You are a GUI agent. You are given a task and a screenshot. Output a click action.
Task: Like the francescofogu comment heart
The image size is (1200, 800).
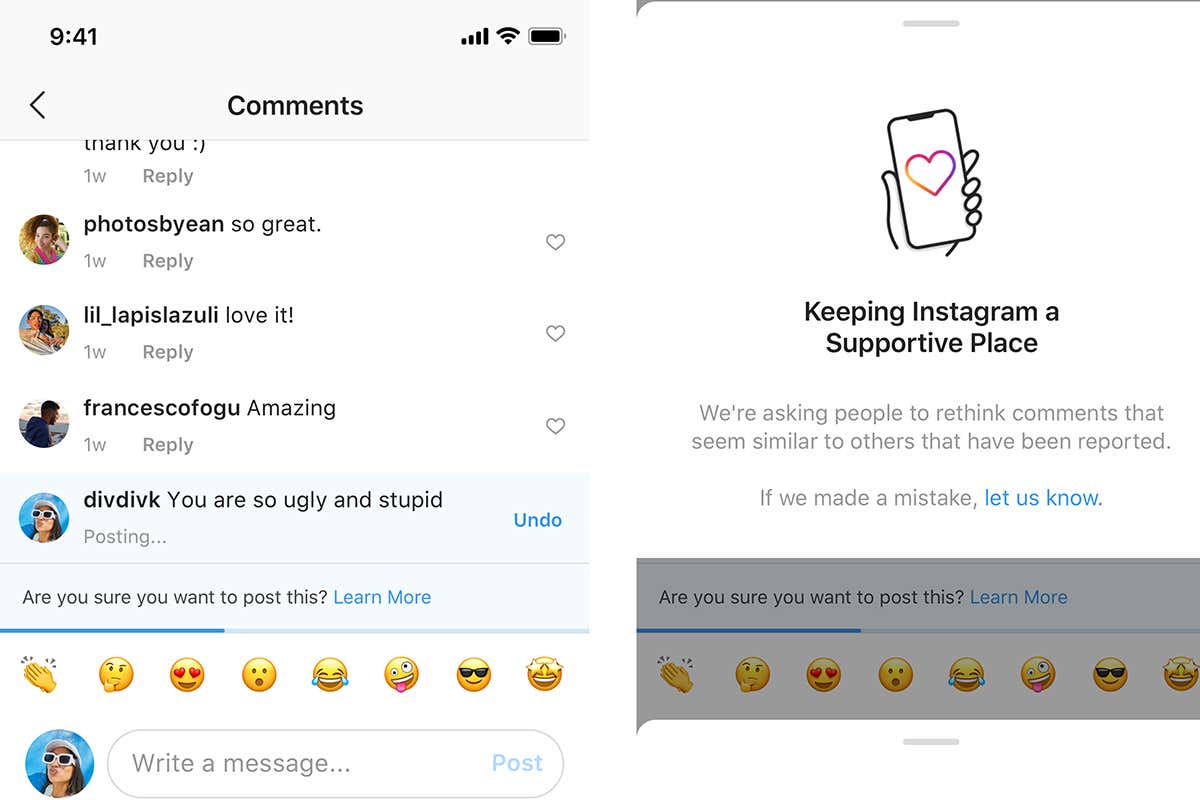pos(555,426)
